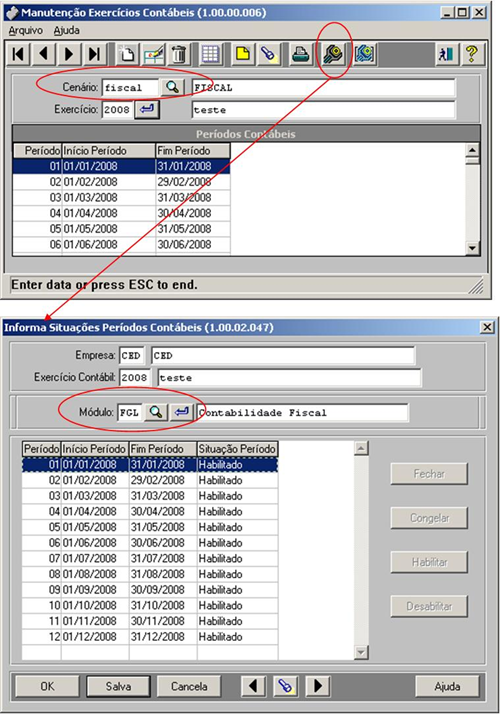Click scroll down arrow in Períodos Contábeis list
The image size is (500, 714).
(x=472, y=248)
